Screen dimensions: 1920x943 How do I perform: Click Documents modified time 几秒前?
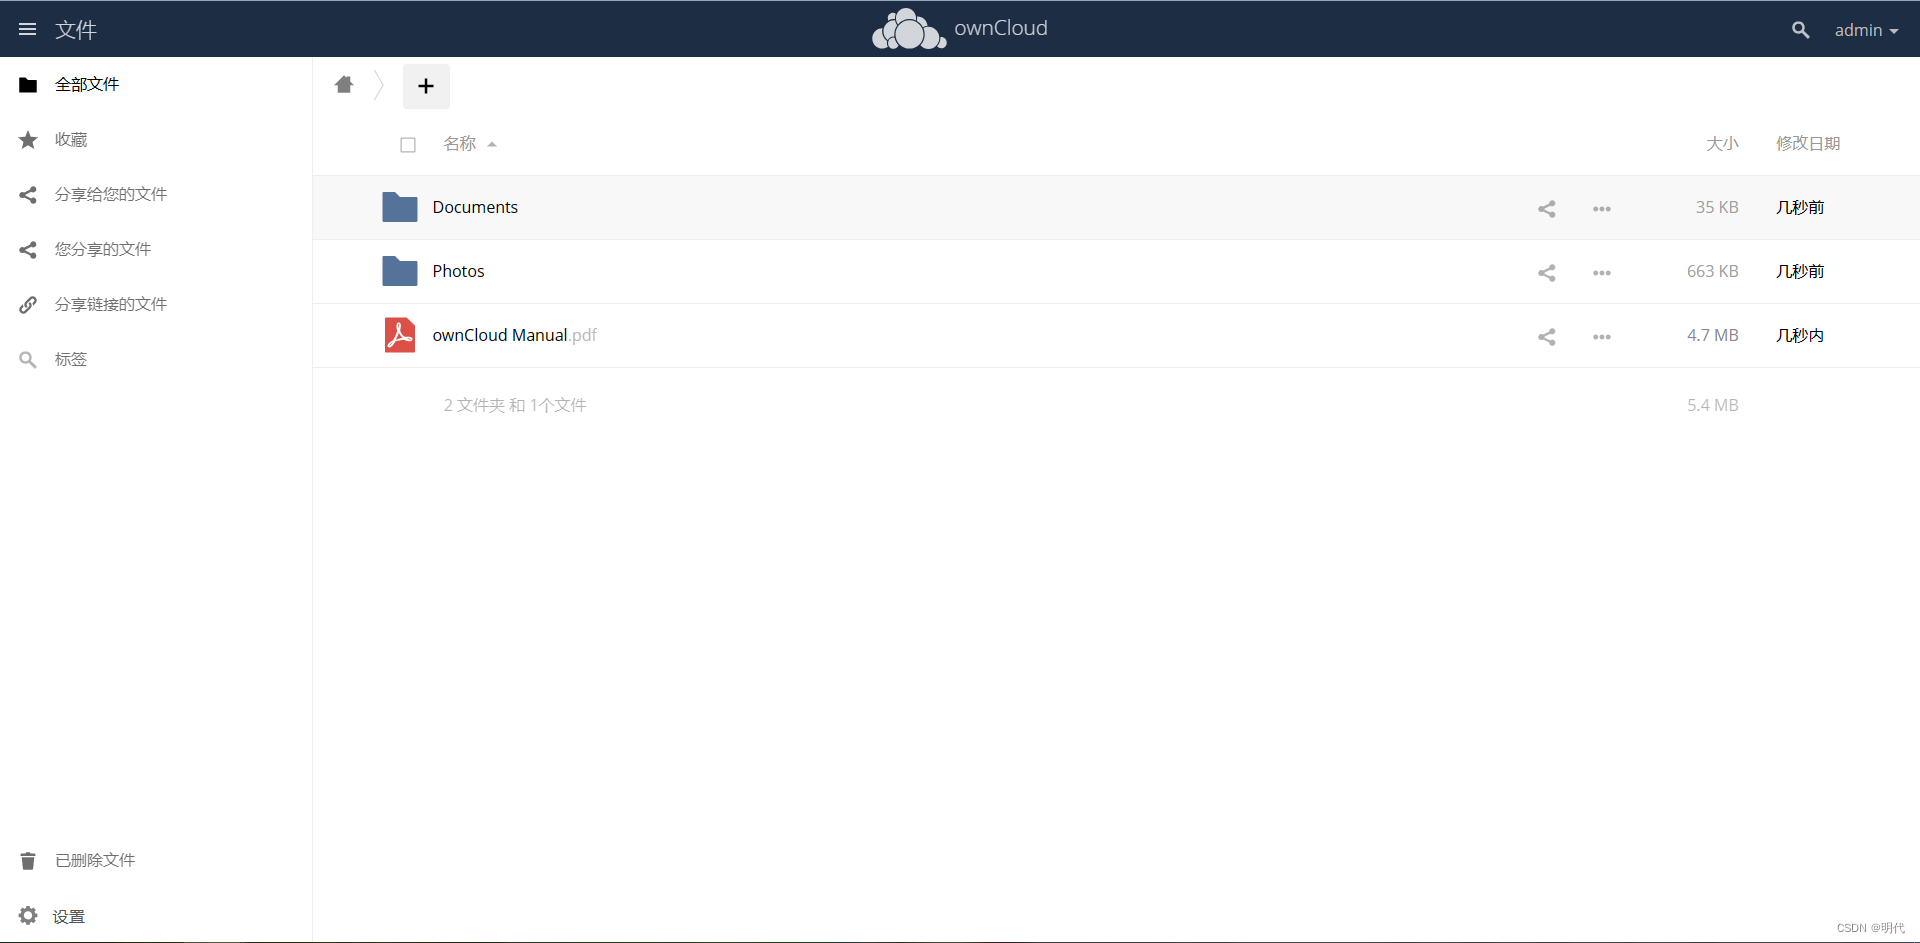(1800, 207)
